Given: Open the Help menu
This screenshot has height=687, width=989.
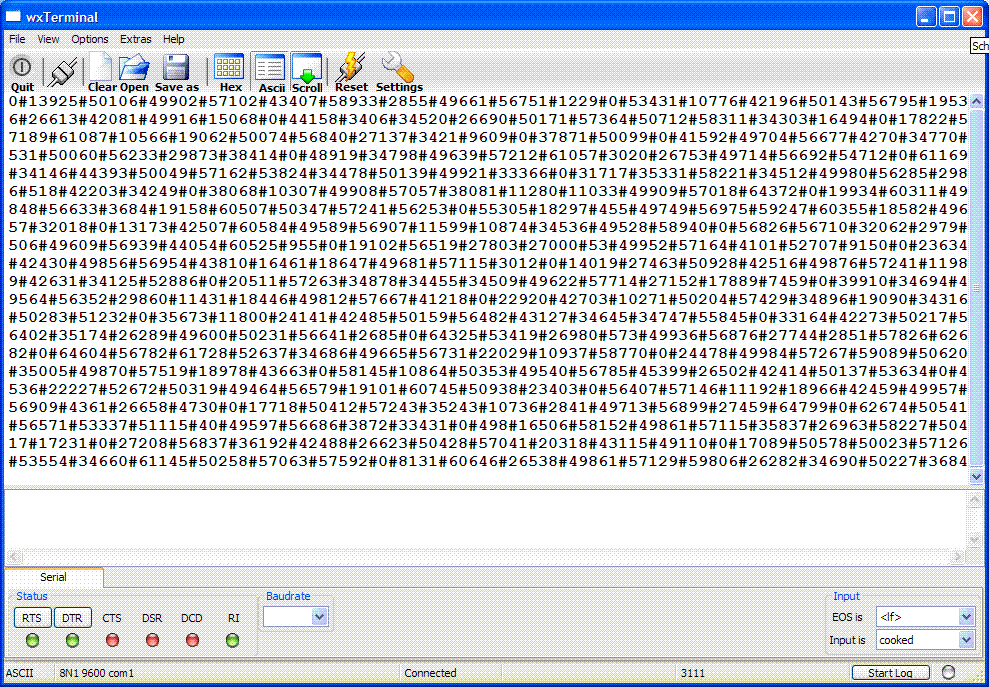Looking at the screenshot, I should point(173,39).
